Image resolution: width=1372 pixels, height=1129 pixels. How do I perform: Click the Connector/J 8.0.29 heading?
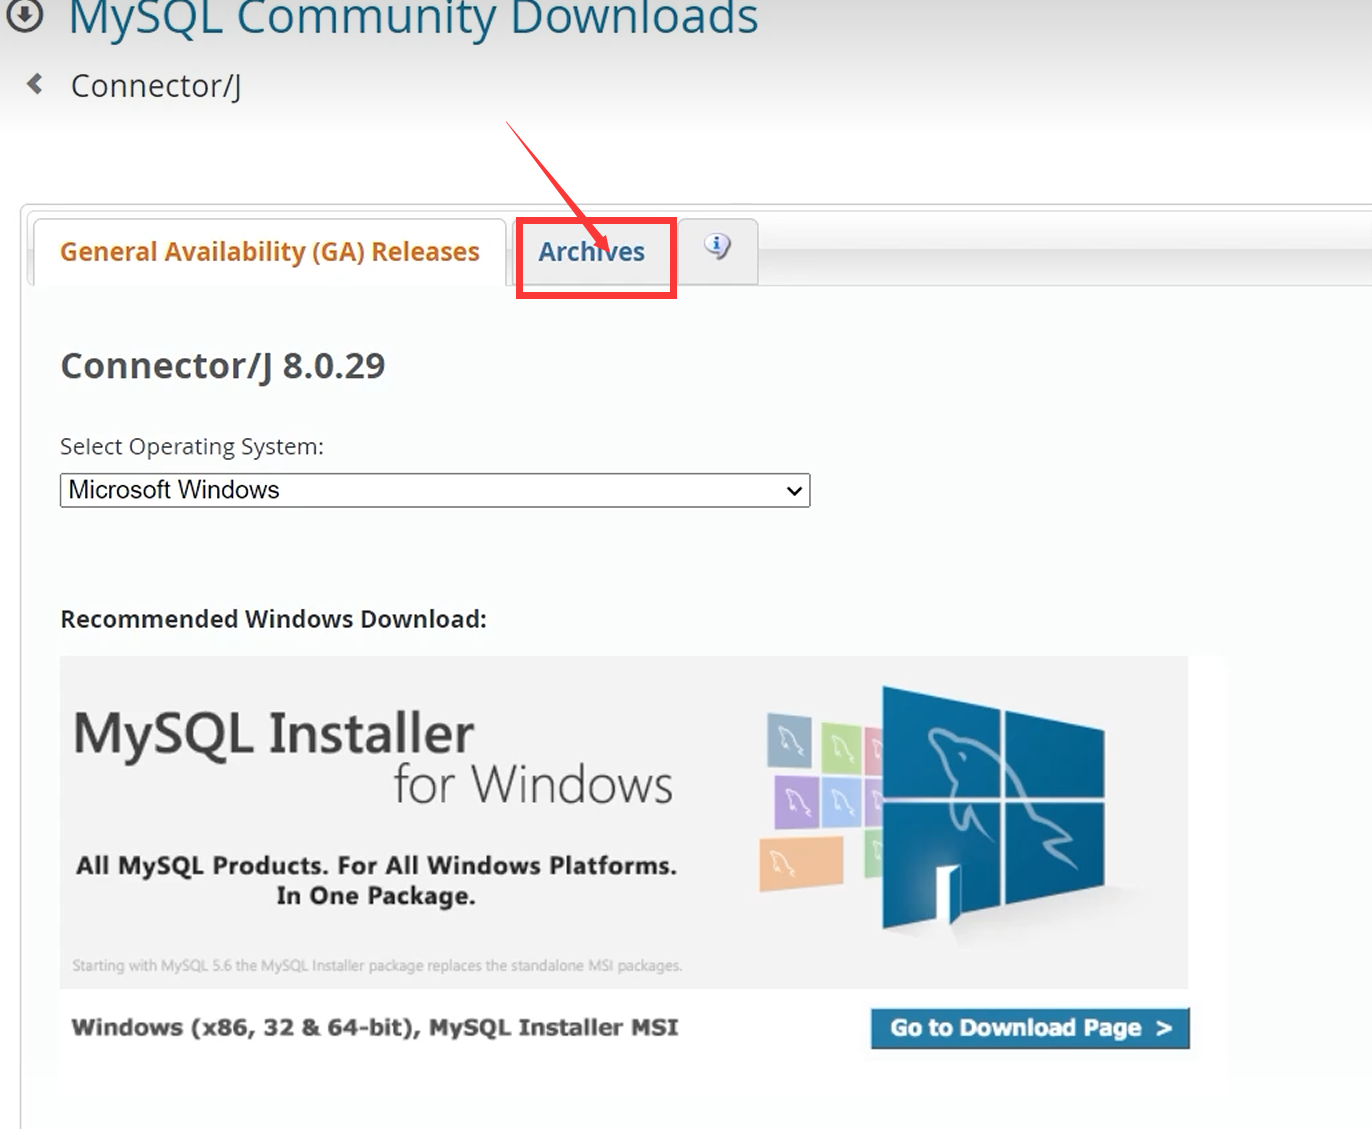pyautogui.click(x=223, y=366)
